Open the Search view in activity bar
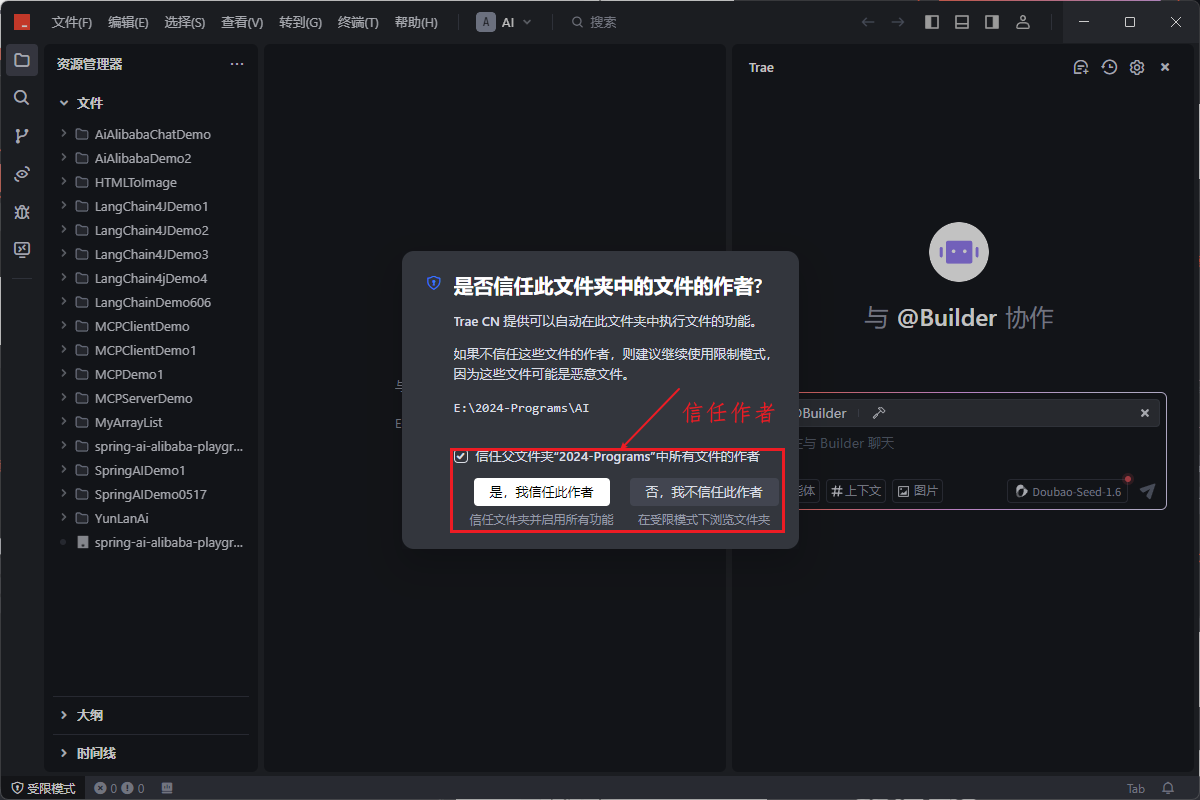The image size is (1200, 800). (22, 98)
